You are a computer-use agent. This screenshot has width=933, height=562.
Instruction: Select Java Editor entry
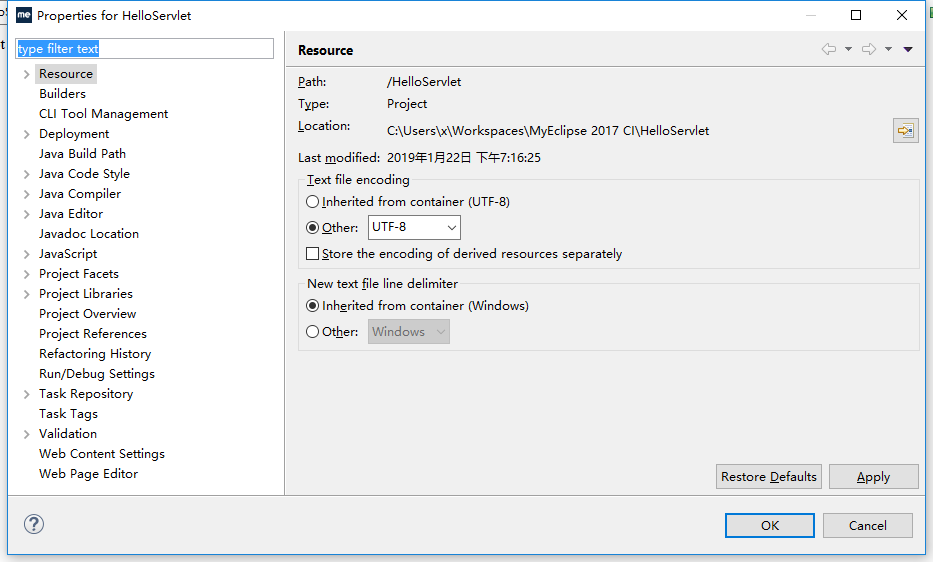(x=71, y=214)
